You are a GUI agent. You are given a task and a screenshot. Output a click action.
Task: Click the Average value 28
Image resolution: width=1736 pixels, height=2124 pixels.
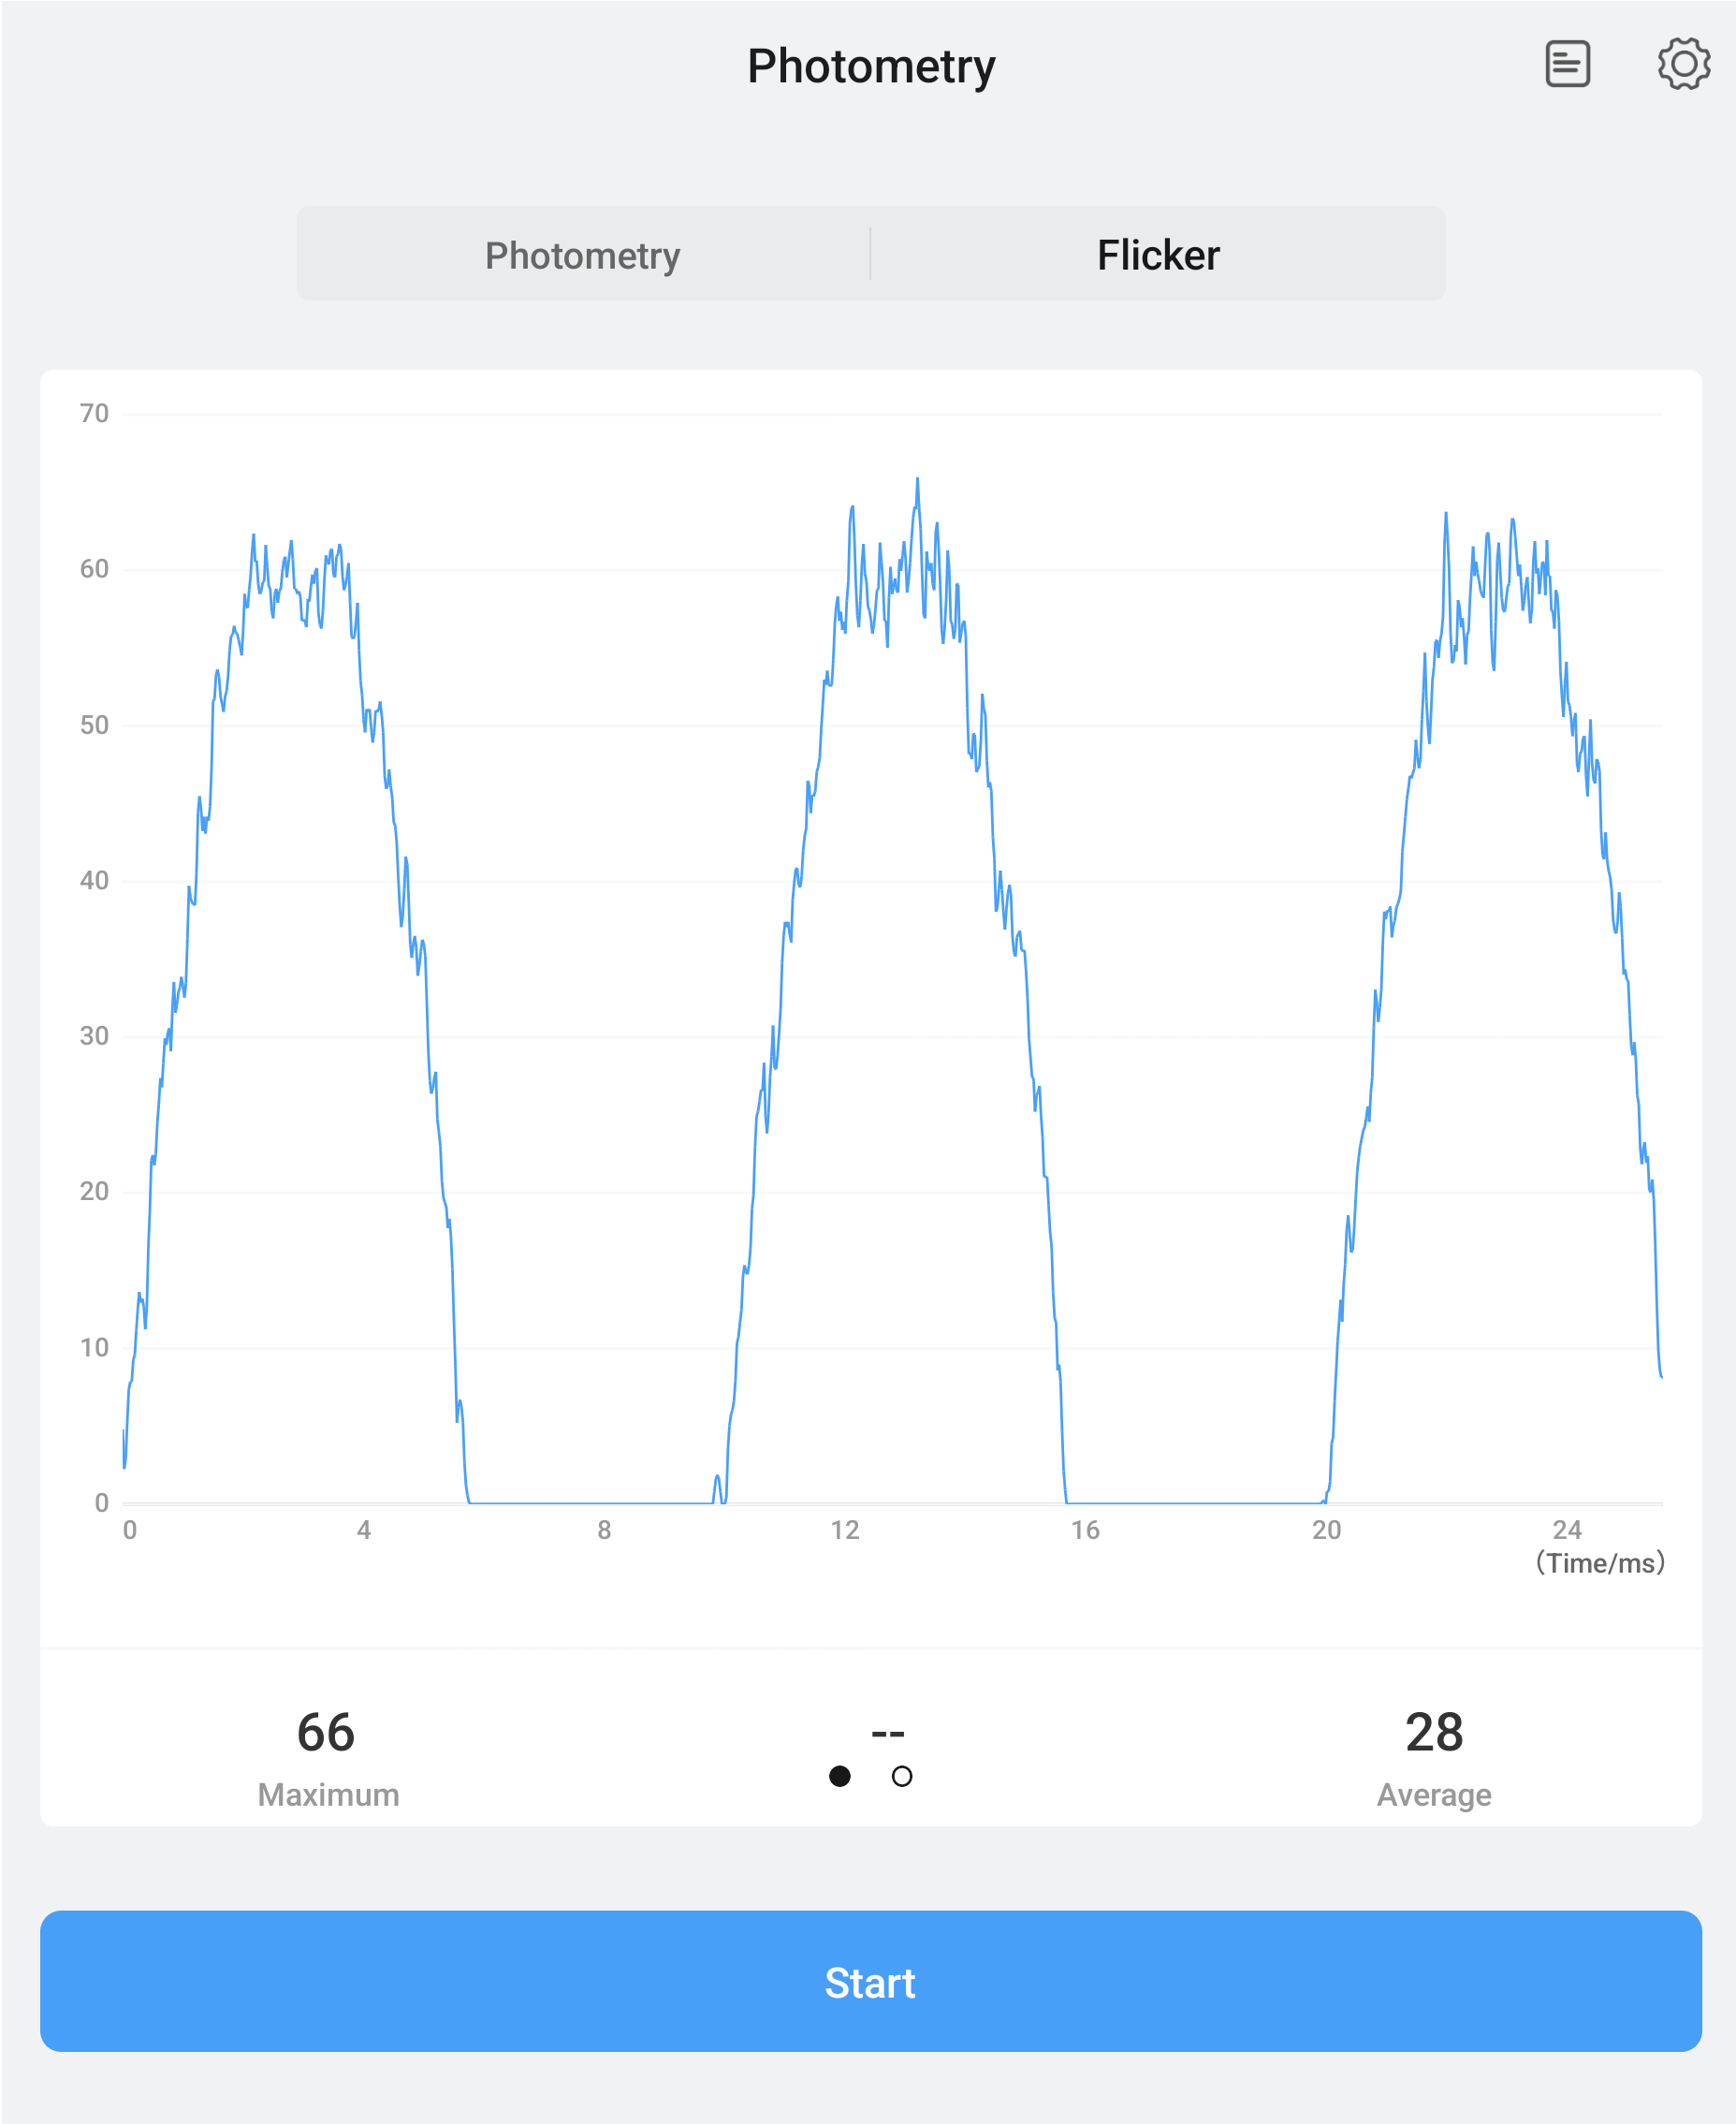[1434, 1733]
